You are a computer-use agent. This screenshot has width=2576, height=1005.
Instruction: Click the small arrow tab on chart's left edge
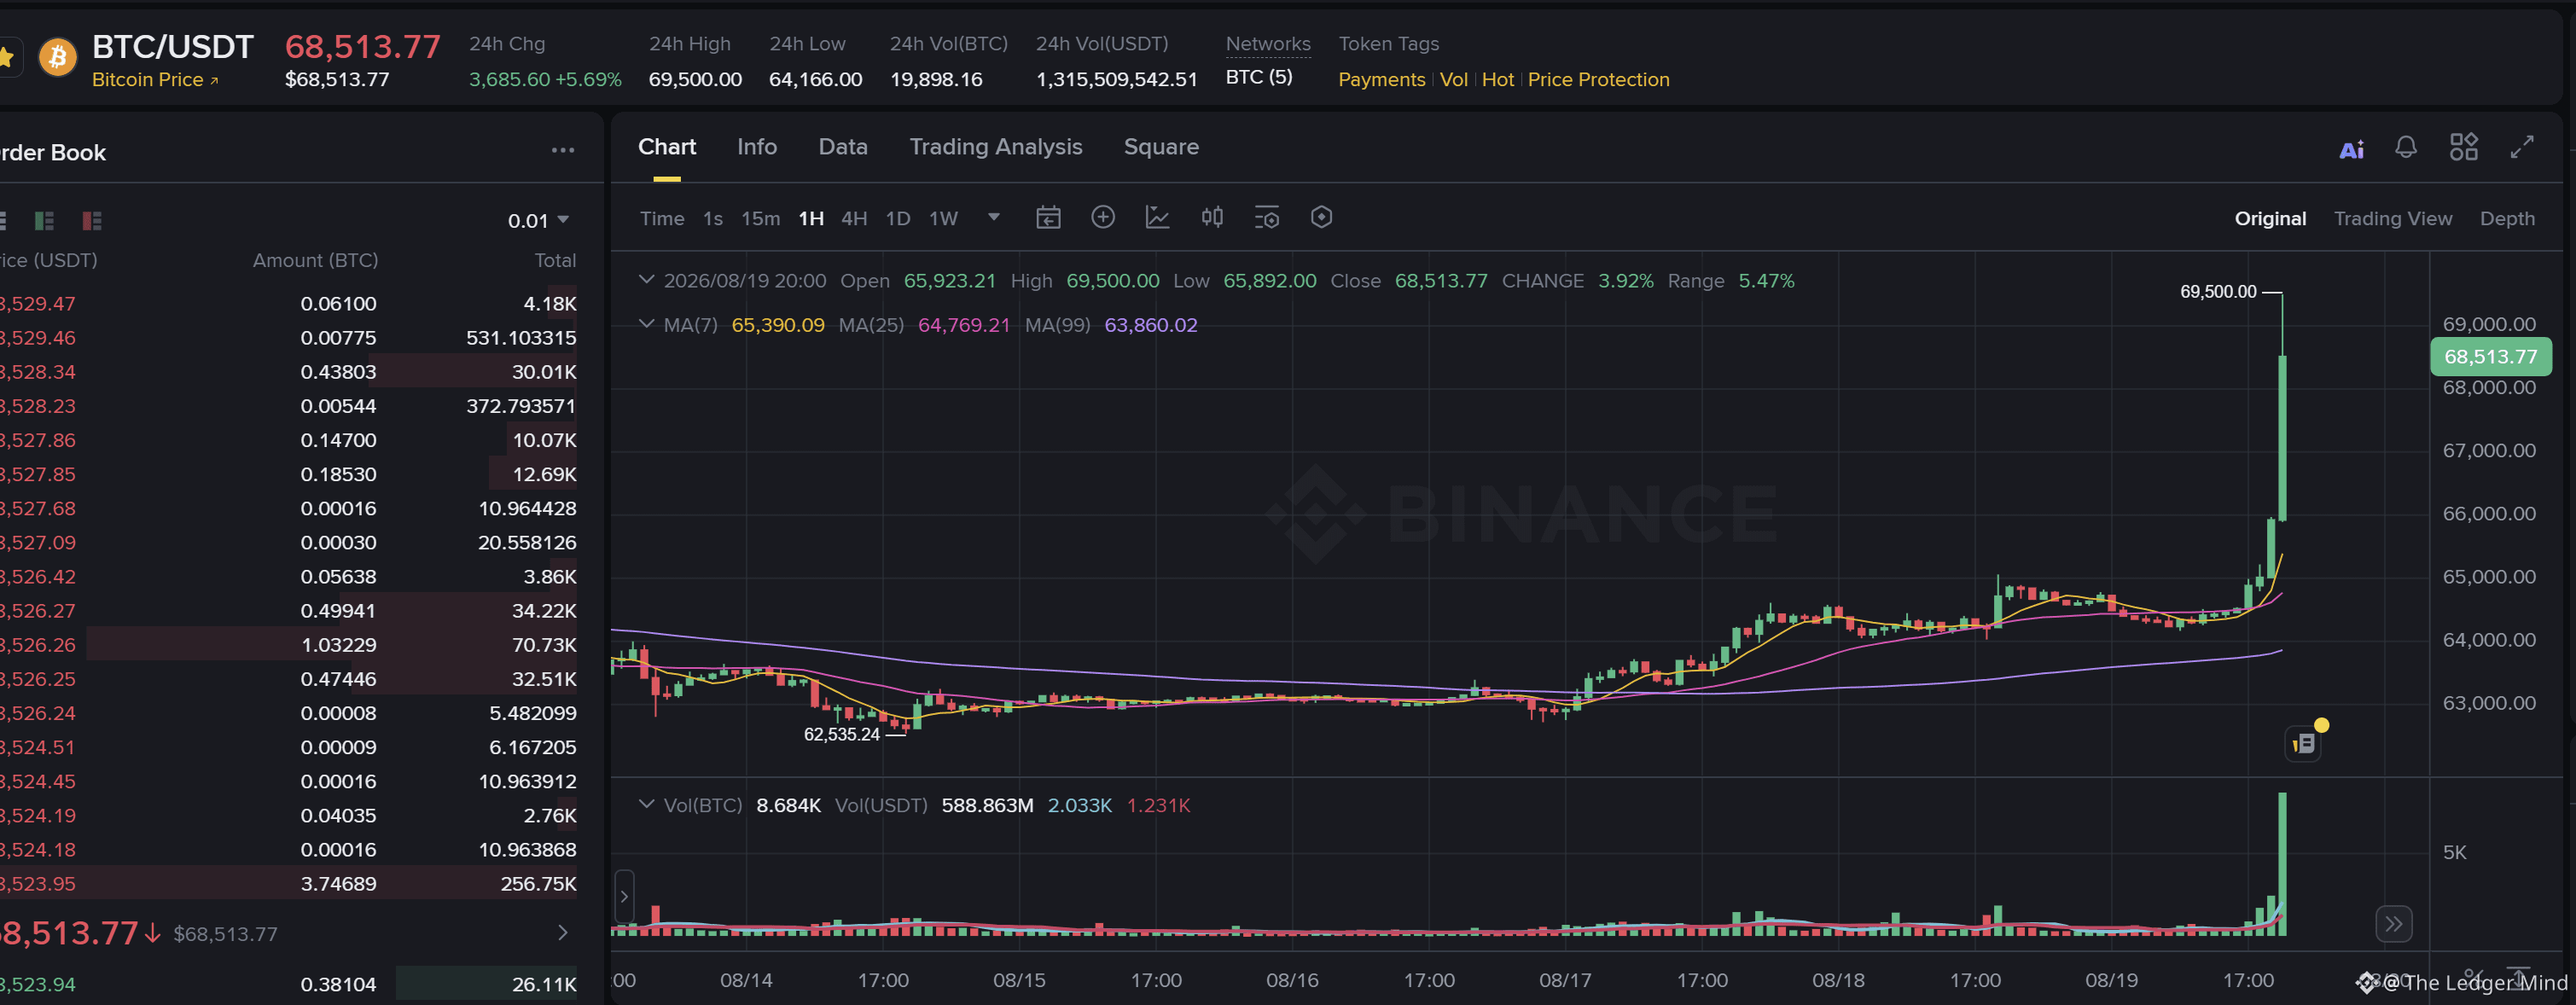pos(624,896)
